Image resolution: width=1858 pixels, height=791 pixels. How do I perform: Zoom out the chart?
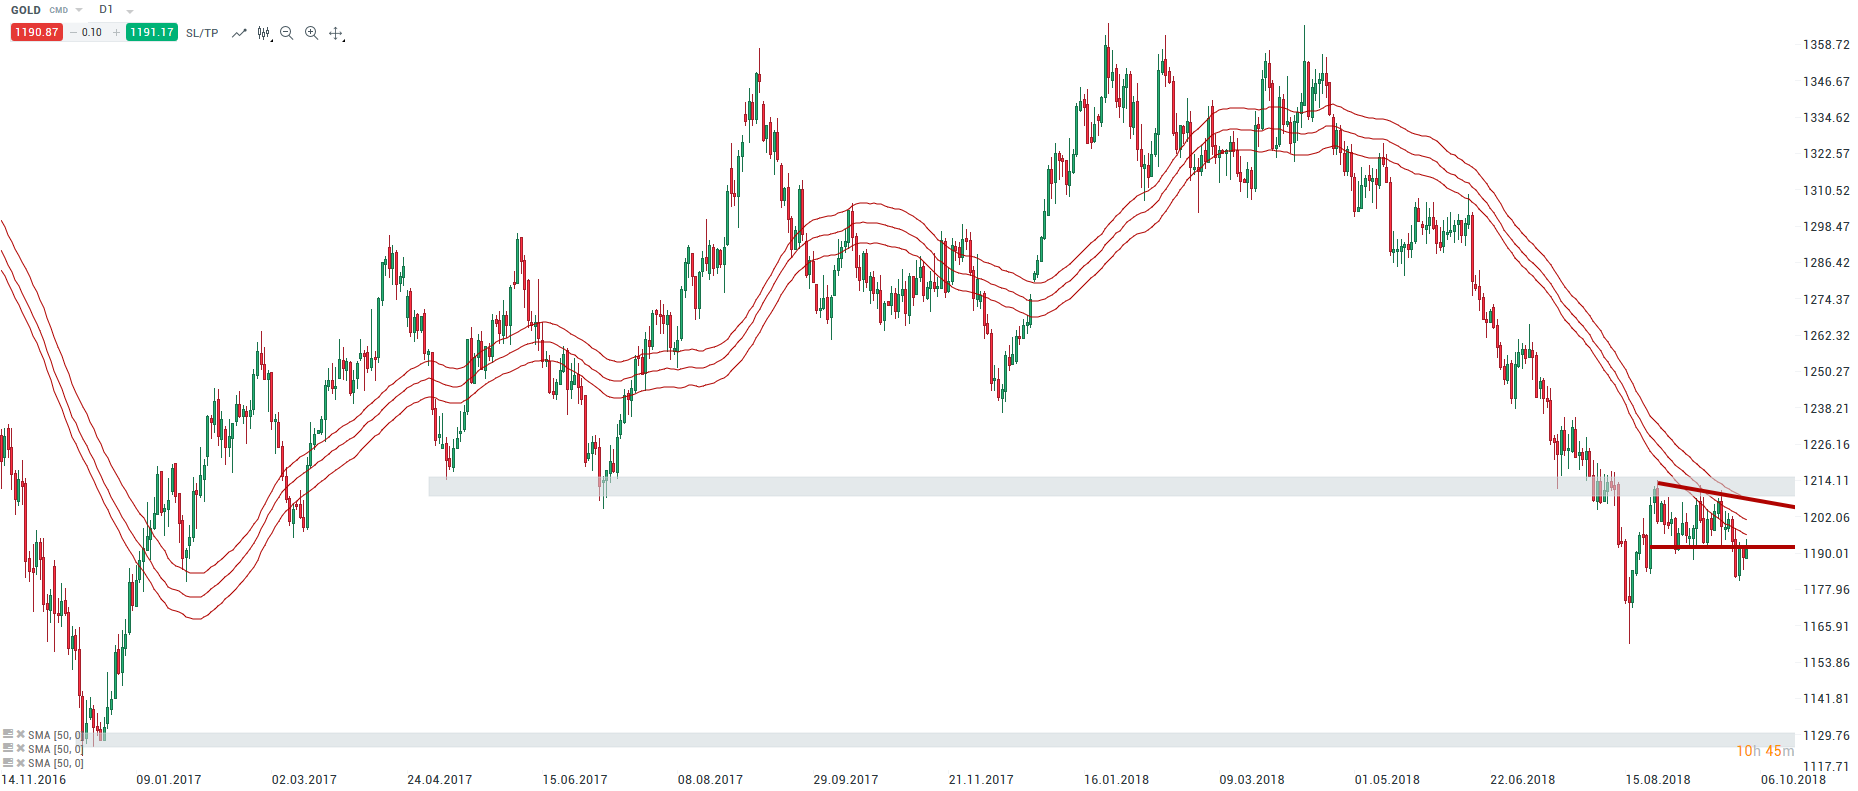(x=287, y=33)
